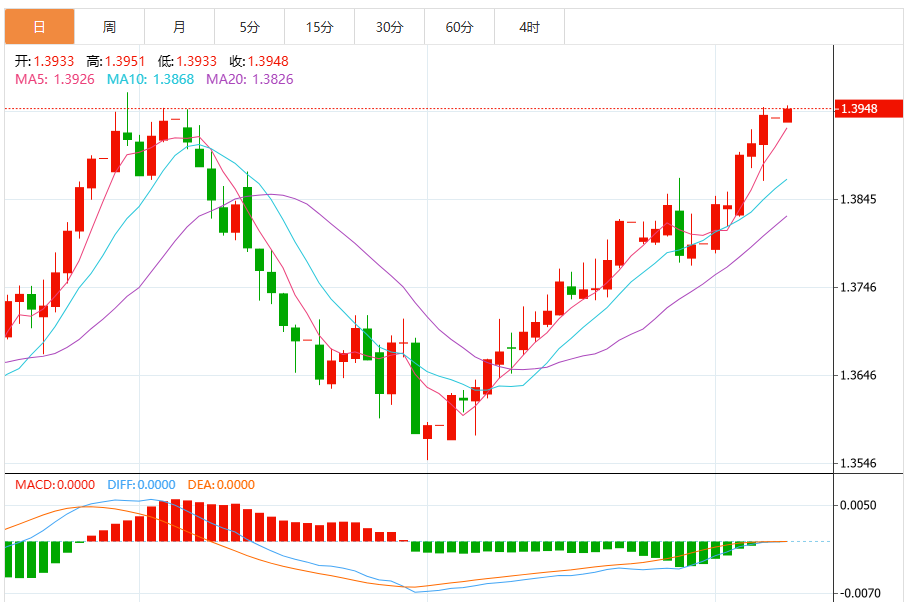Screen dimensions: 912x602
Task: Click the 1.3546 price axis label
Action: pyautogui.click(x=858, y=464)
